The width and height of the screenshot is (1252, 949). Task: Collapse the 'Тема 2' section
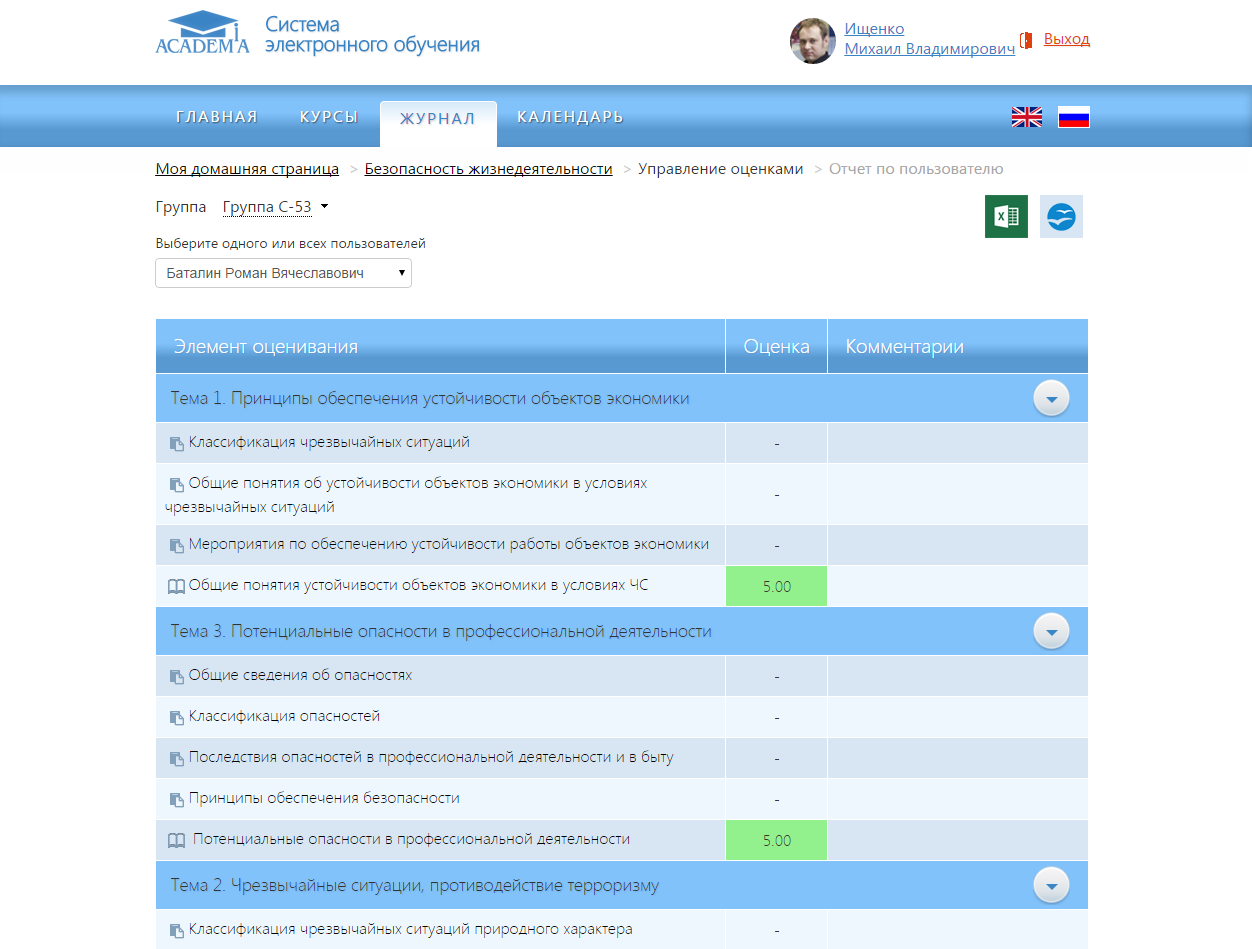[x=1051, y=886]
